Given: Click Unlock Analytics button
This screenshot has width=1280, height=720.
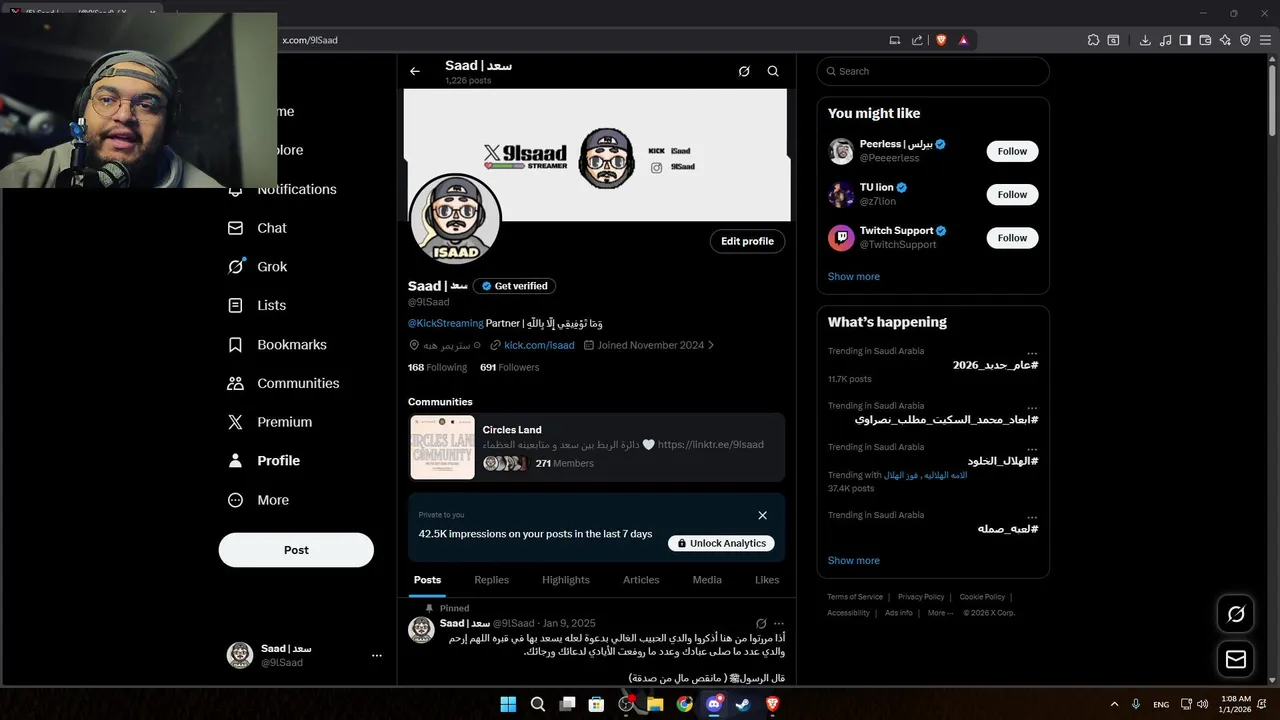Looking at the screenshot, I should click(x=721, y=543).
